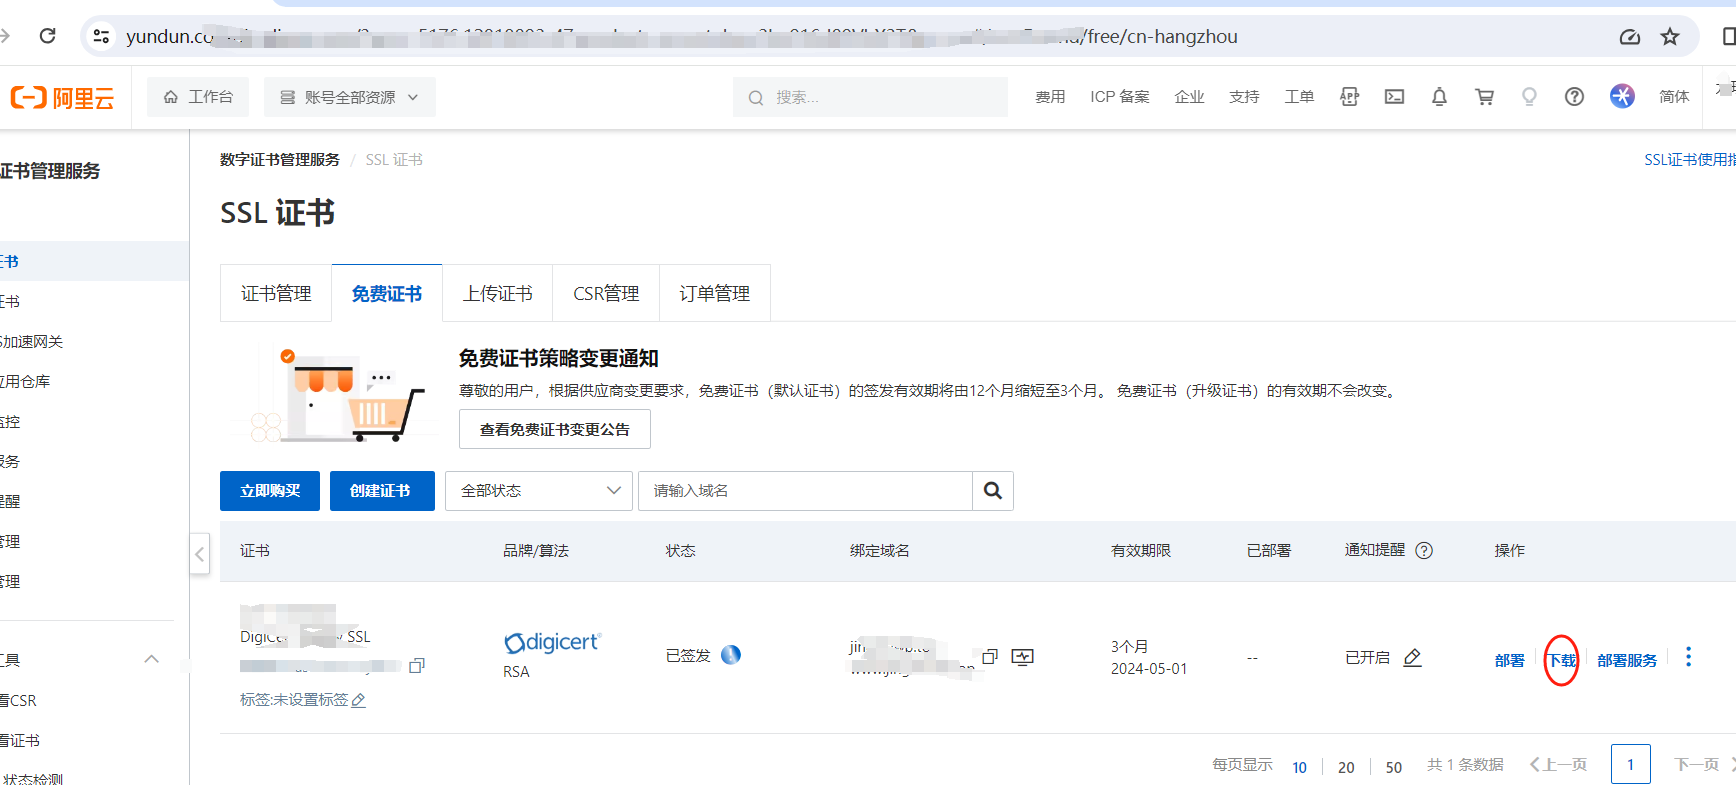
Task: Click the 通知提醒 help icon
Action: coord(1425,550)
